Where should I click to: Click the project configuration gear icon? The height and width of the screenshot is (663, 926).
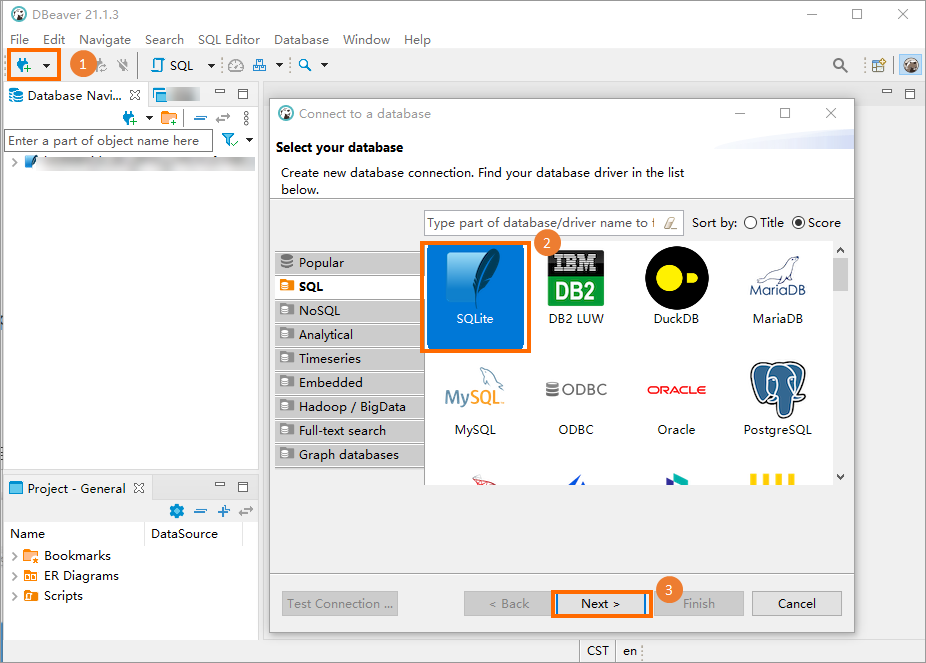(x=177, y=511)
